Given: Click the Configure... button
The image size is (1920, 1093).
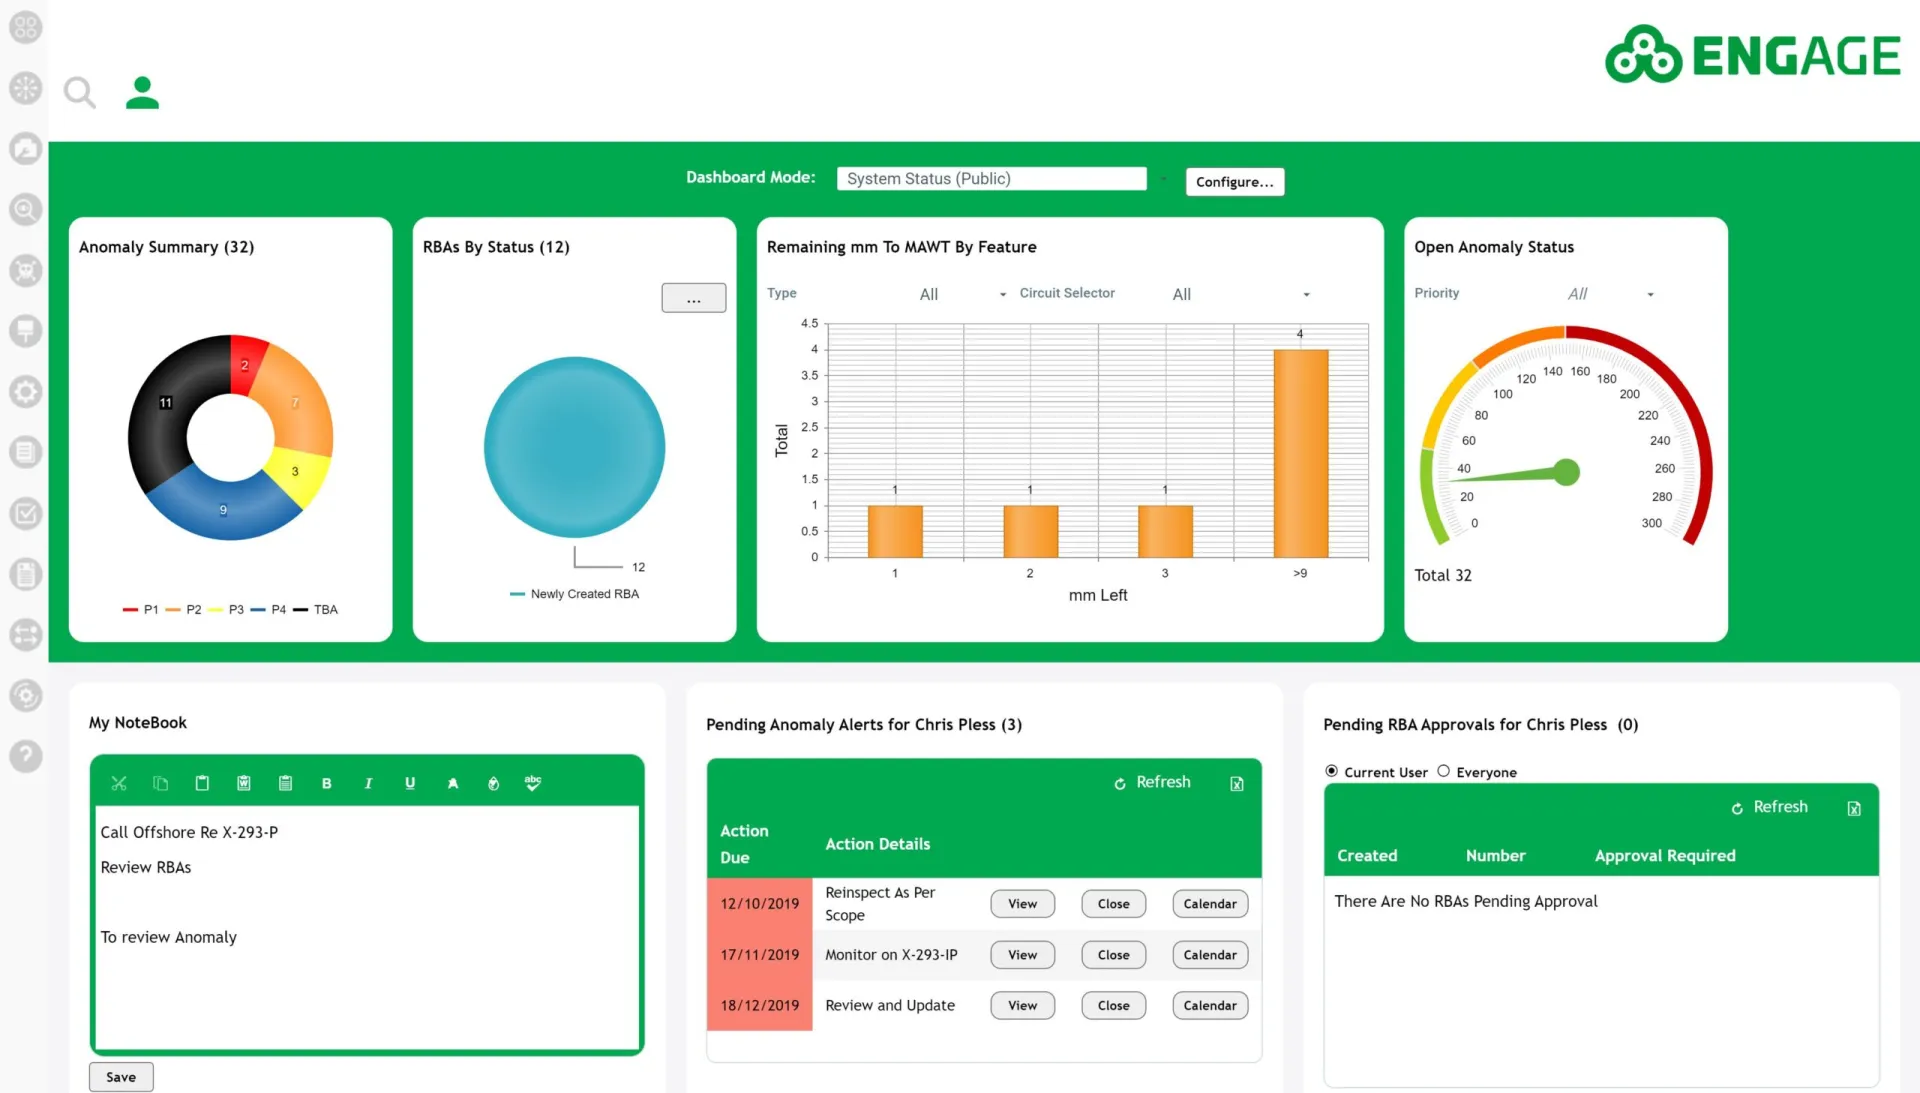Looking at the screenshot, I should (1235, 182).
